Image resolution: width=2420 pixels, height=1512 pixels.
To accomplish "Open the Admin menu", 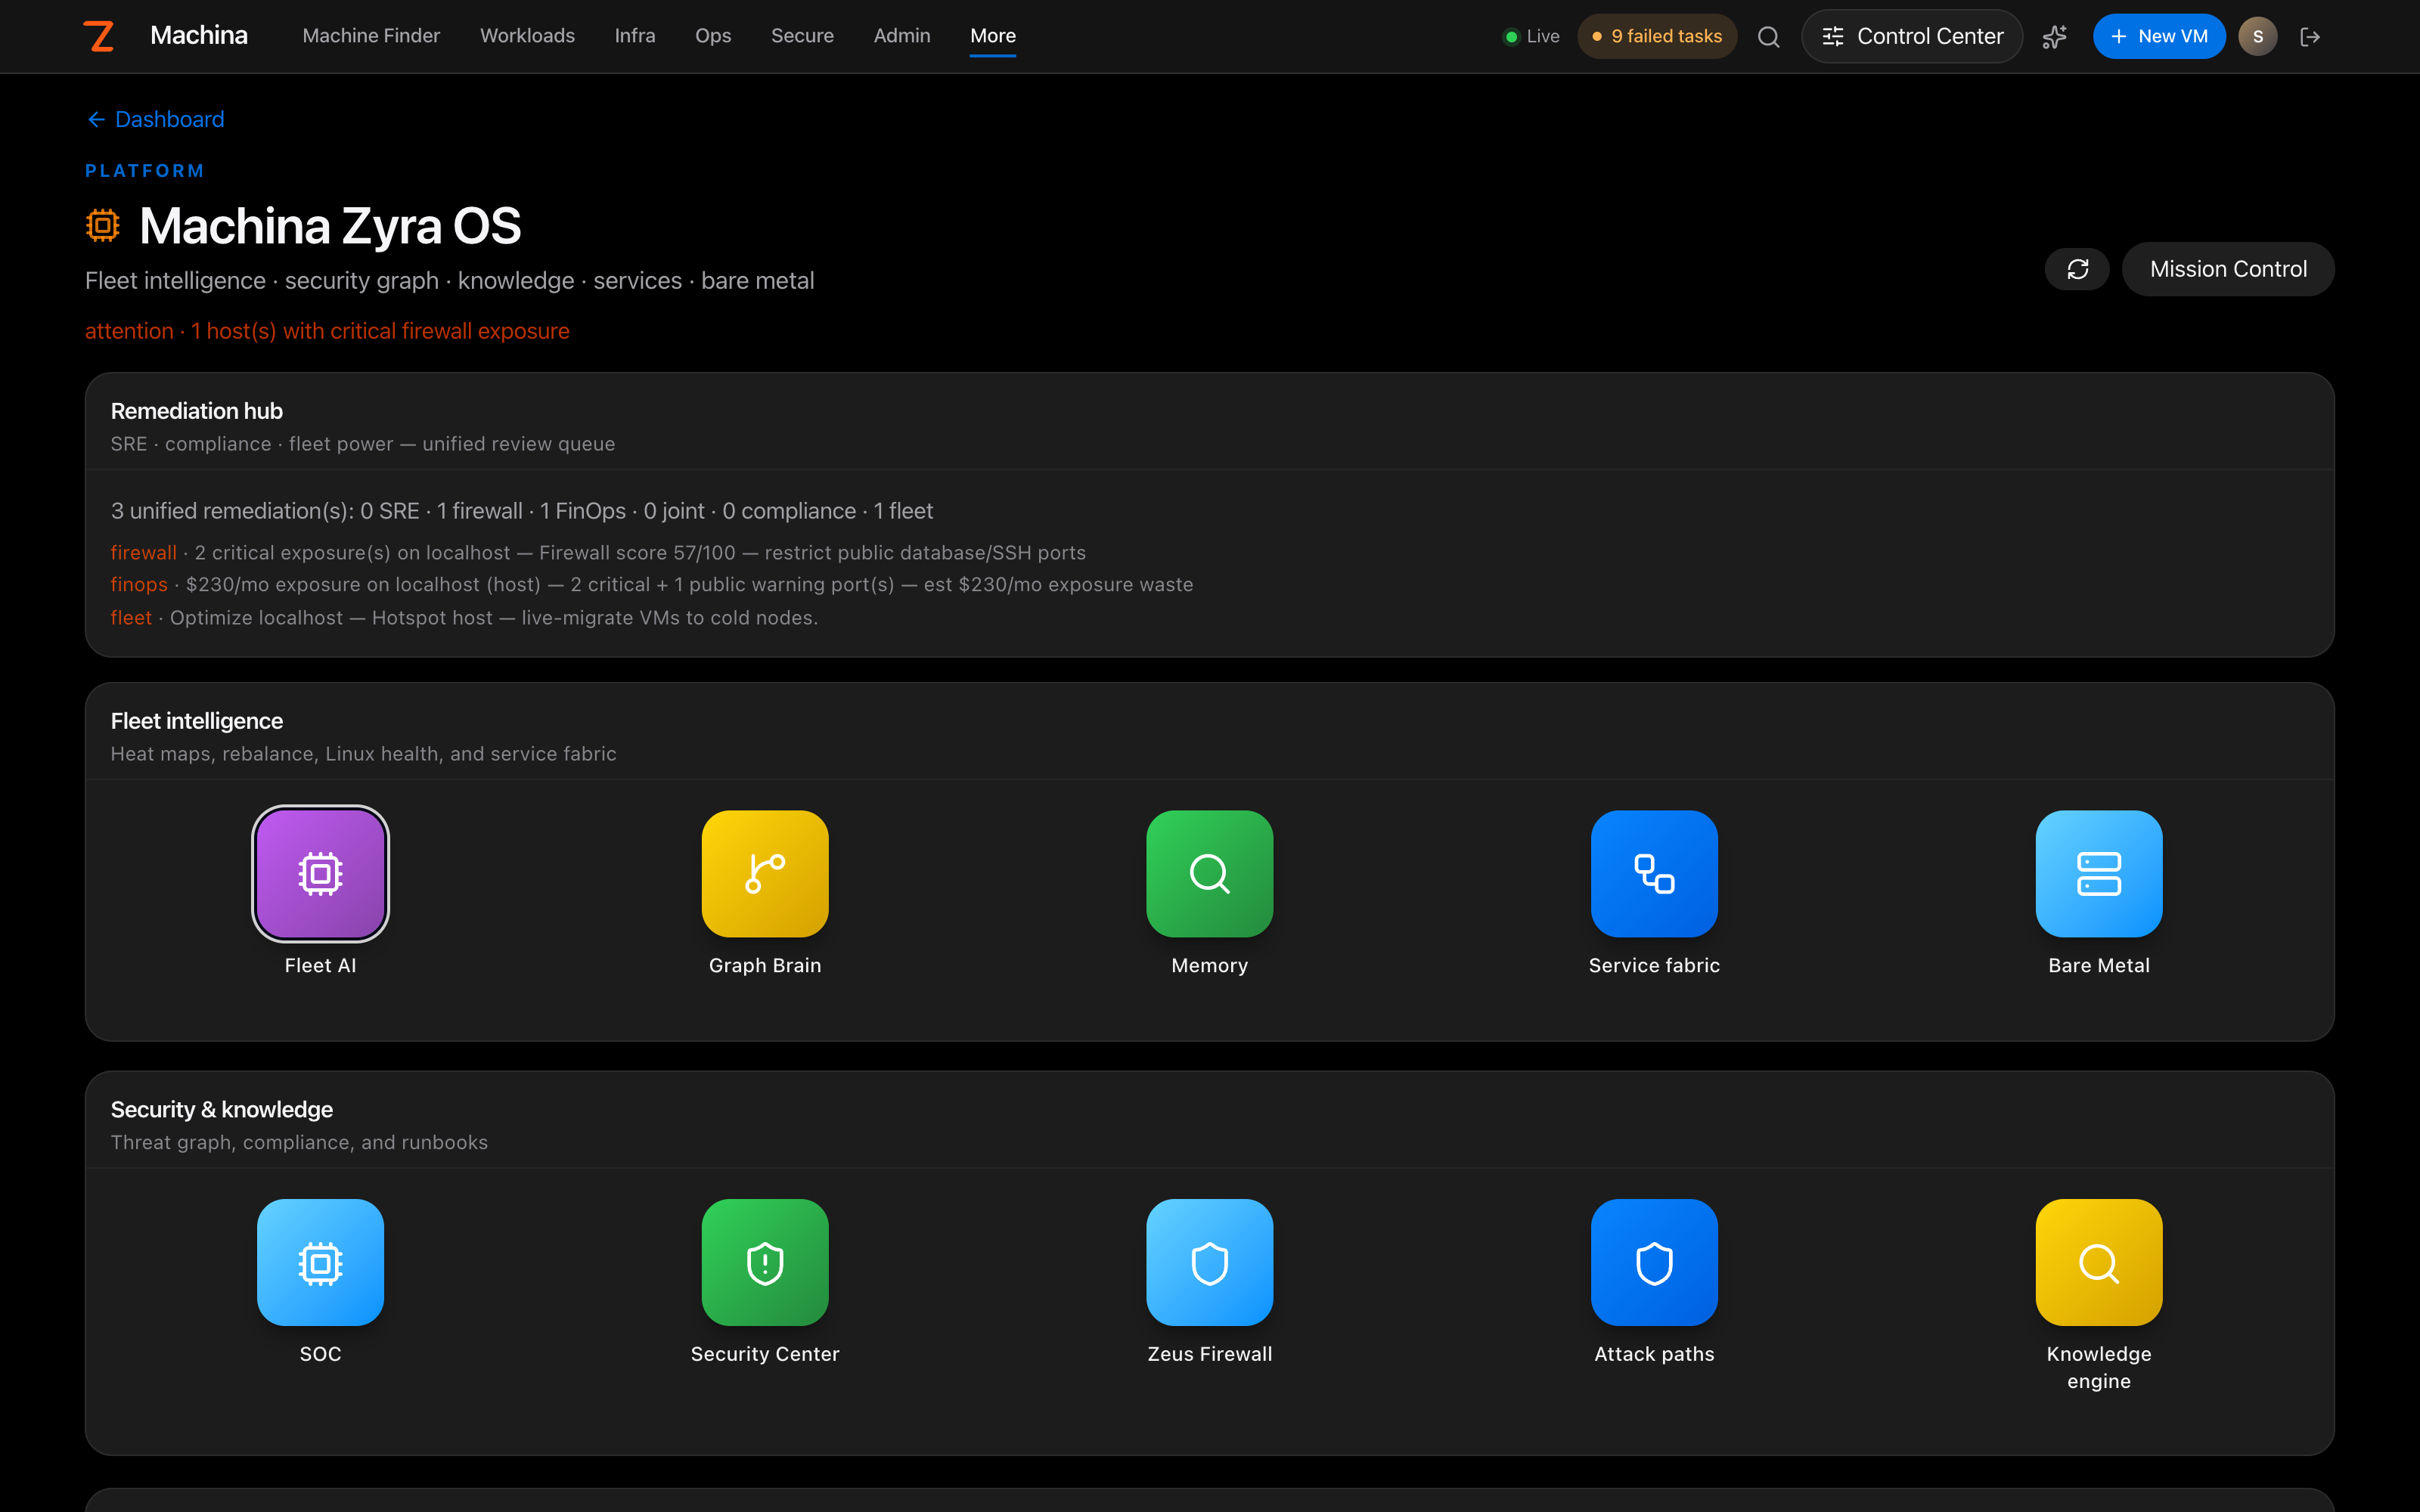I will point(902,36).
